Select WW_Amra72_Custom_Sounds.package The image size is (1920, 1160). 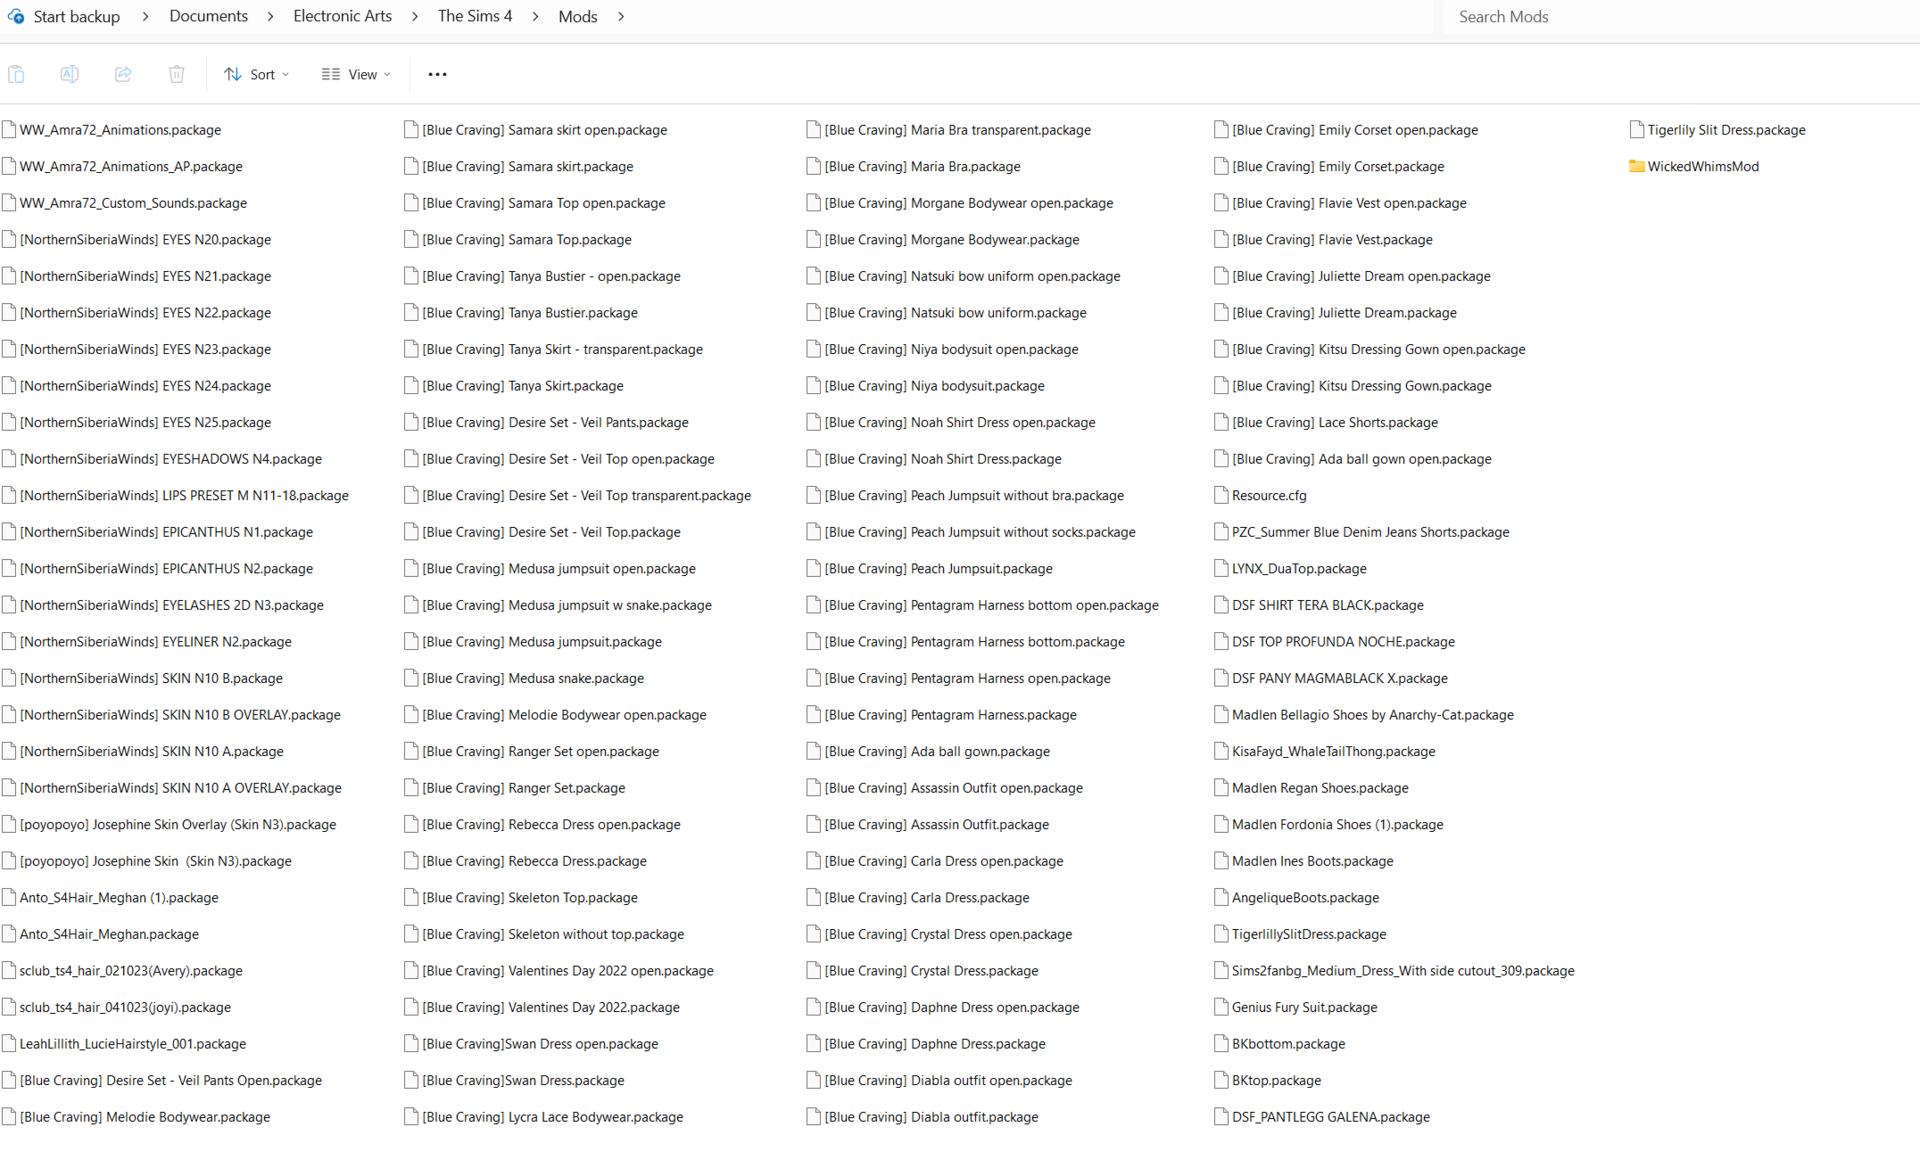click(x=124, y=202)
